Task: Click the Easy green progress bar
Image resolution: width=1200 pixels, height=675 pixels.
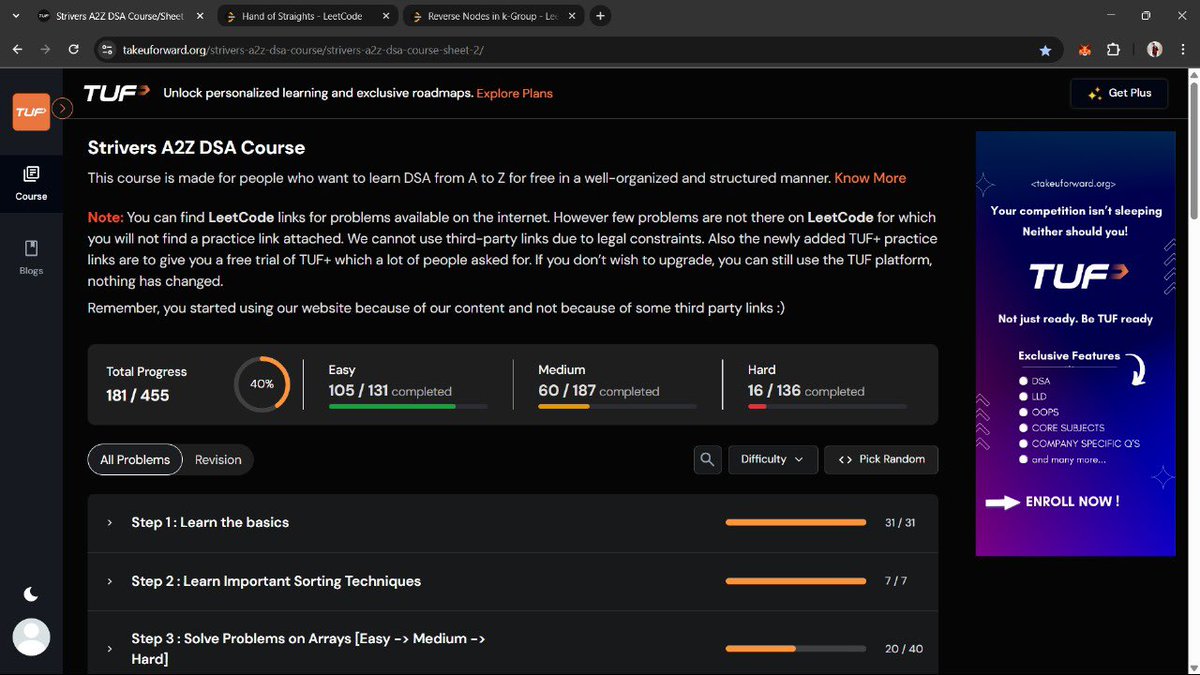Action: click(408, 406)
